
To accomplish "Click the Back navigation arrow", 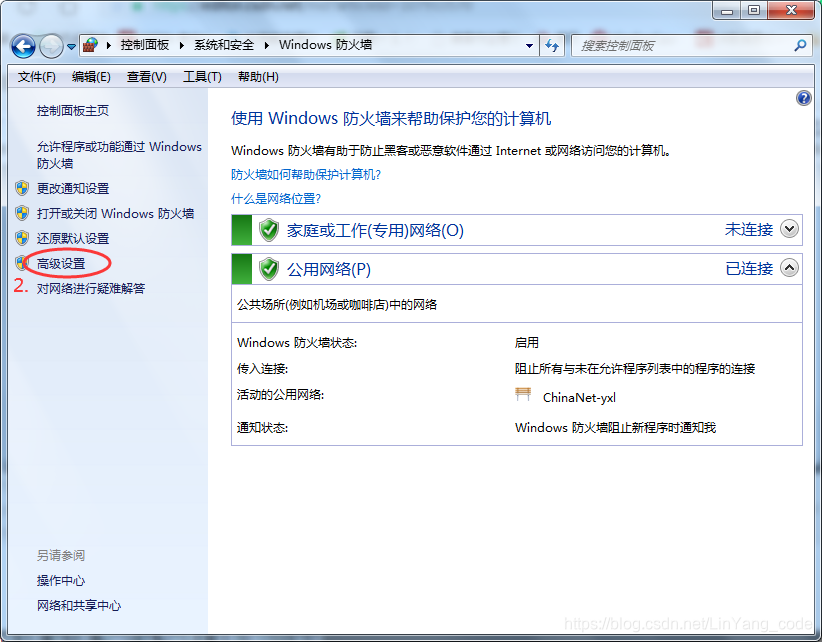I will (x=23, y=46).
